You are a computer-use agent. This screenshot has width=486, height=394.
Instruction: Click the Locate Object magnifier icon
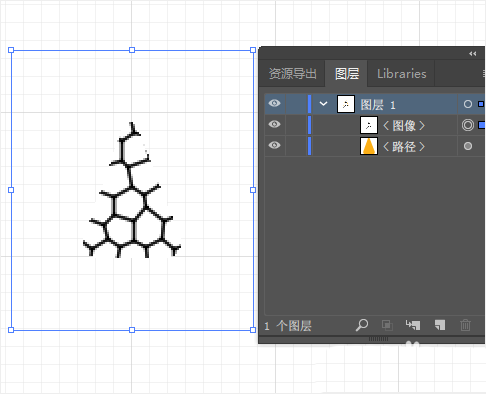(x=362, y=325)
